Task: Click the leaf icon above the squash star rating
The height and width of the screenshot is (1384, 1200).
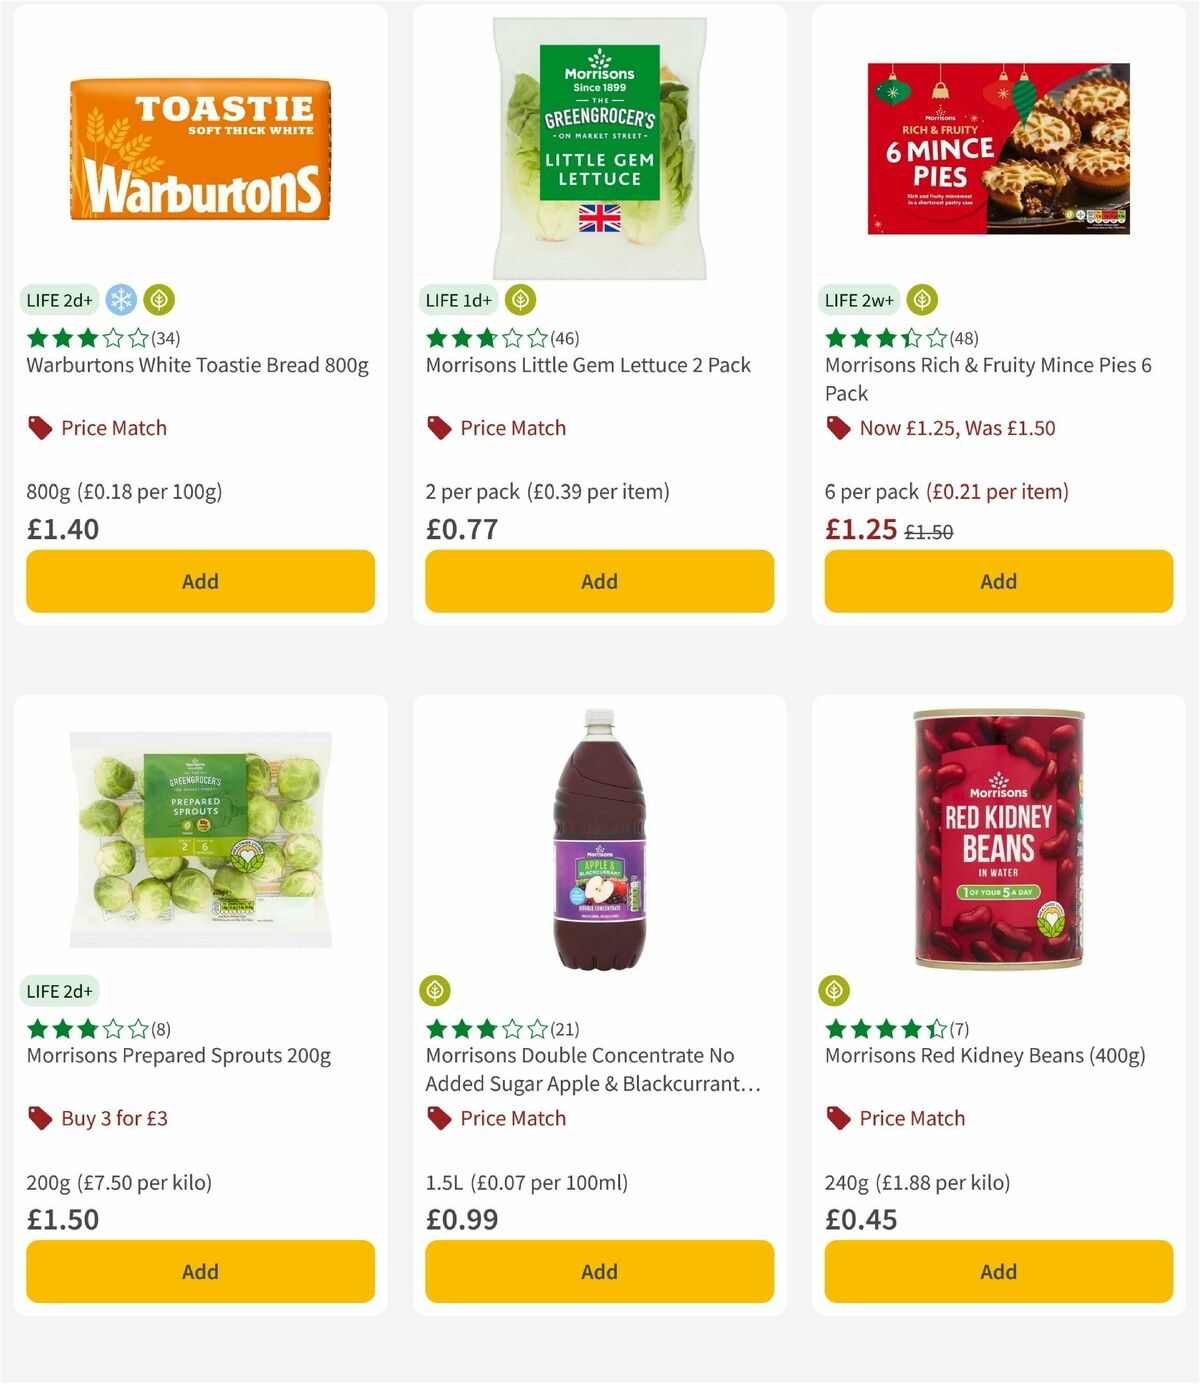Action: point(435,990)
